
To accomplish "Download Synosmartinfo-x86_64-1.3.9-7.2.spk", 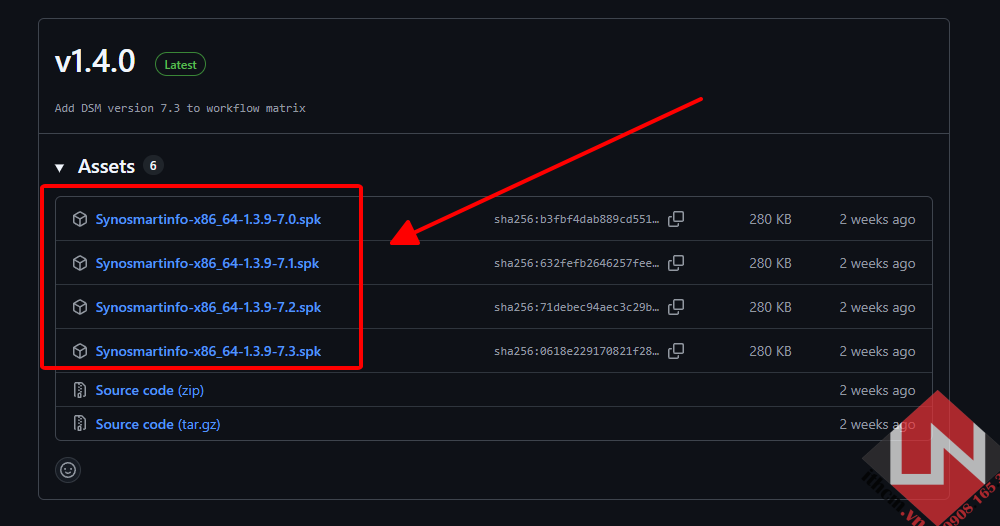I will click(208, 307).
